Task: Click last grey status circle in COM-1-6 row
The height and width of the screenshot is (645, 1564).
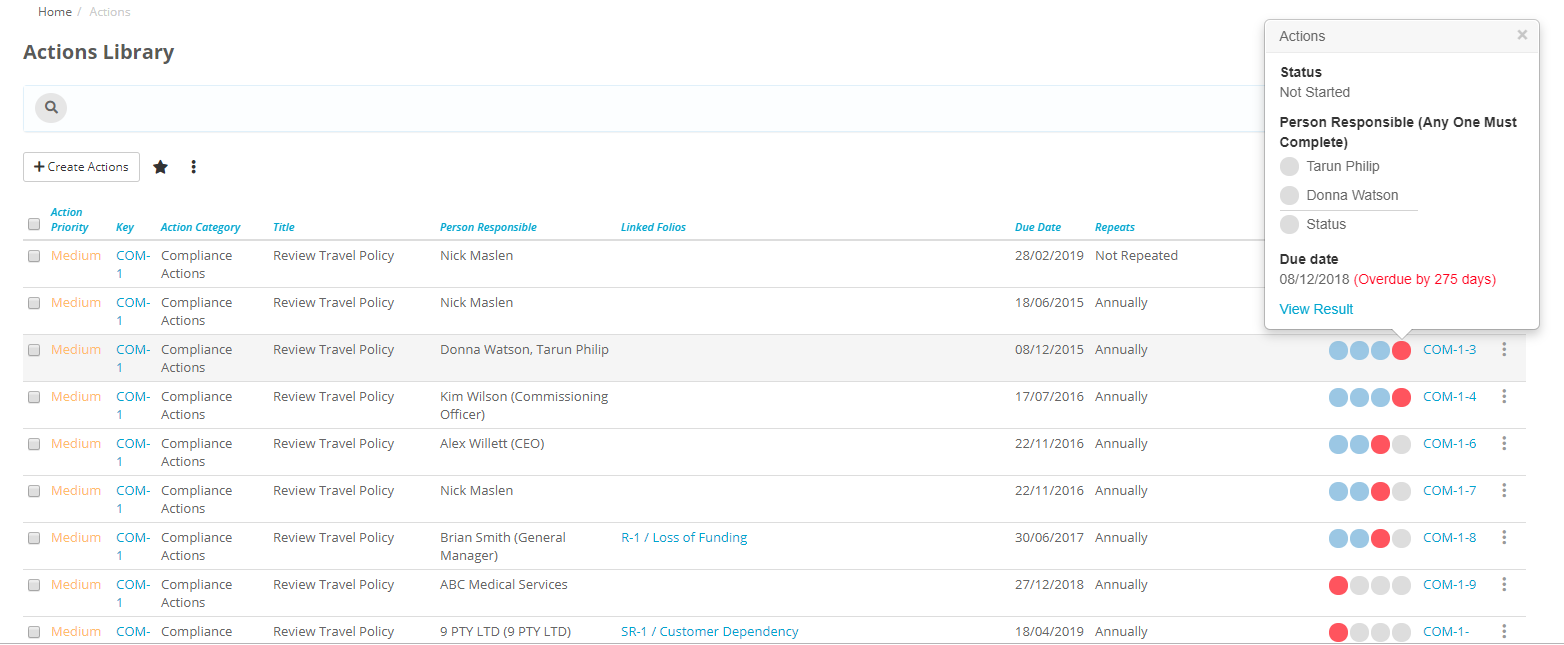Action: click(1402, 444)
